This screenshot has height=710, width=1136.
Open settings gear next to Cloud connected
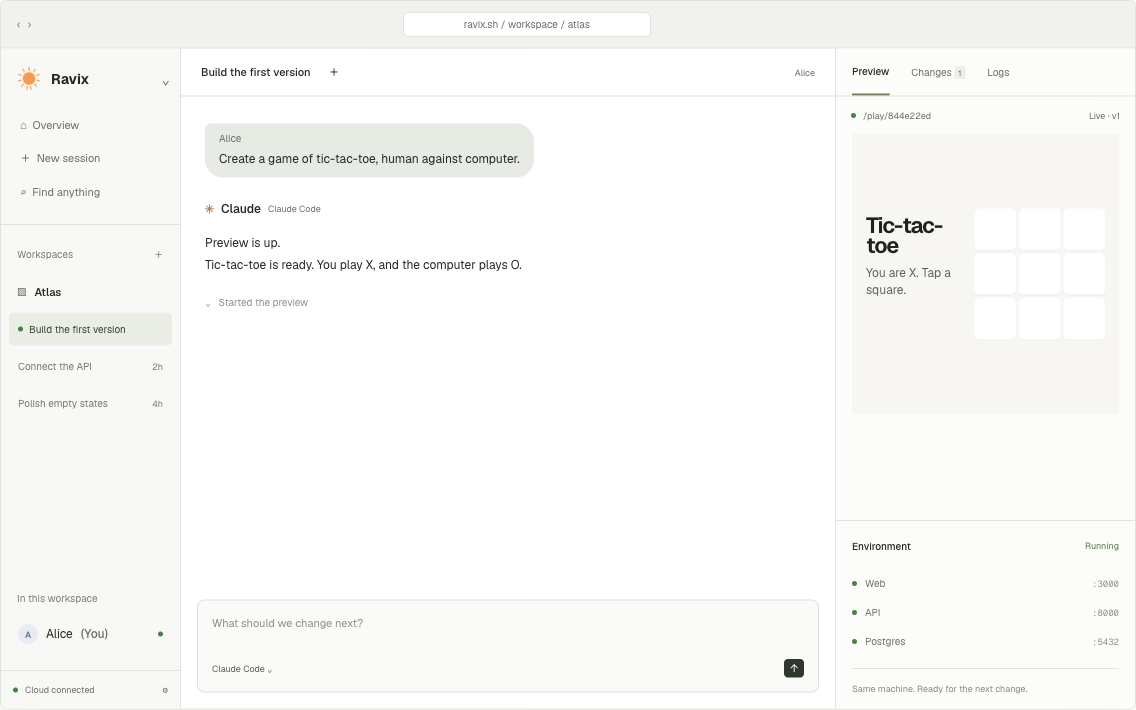click(165, 690)
